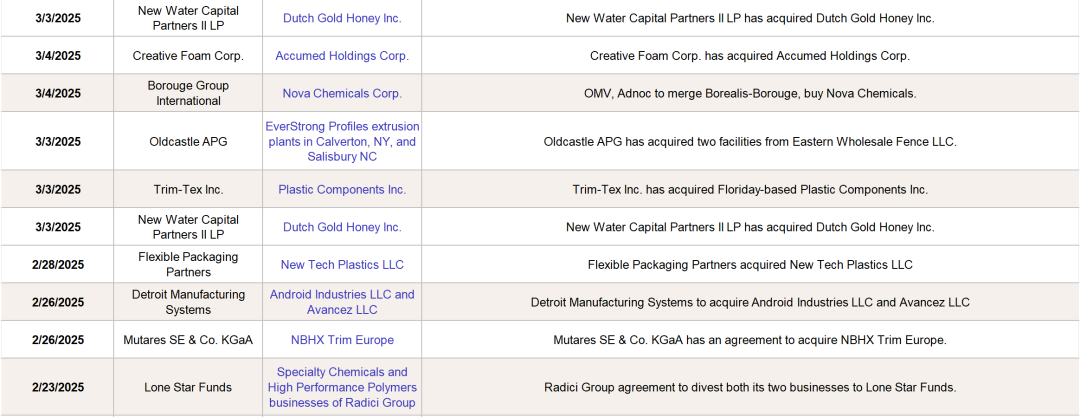This screenshot has width=1080, height=417.
Task: Click the Mutares SE & Co. KGaA cell
Action: click(x=188, y=340)
